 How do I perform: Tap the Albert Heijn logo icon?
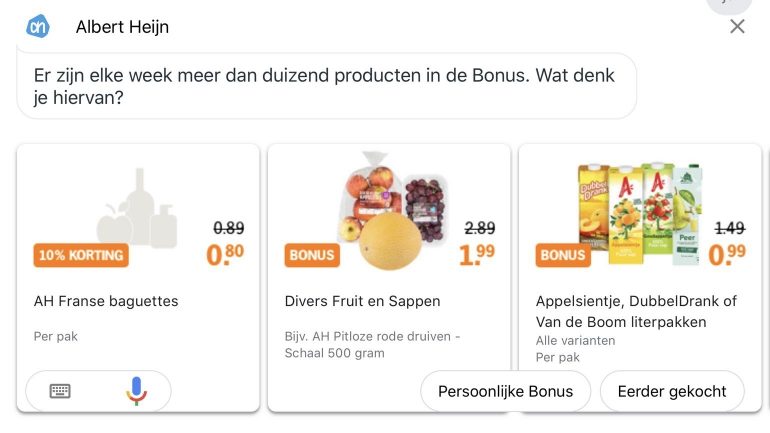click(37, 27)
